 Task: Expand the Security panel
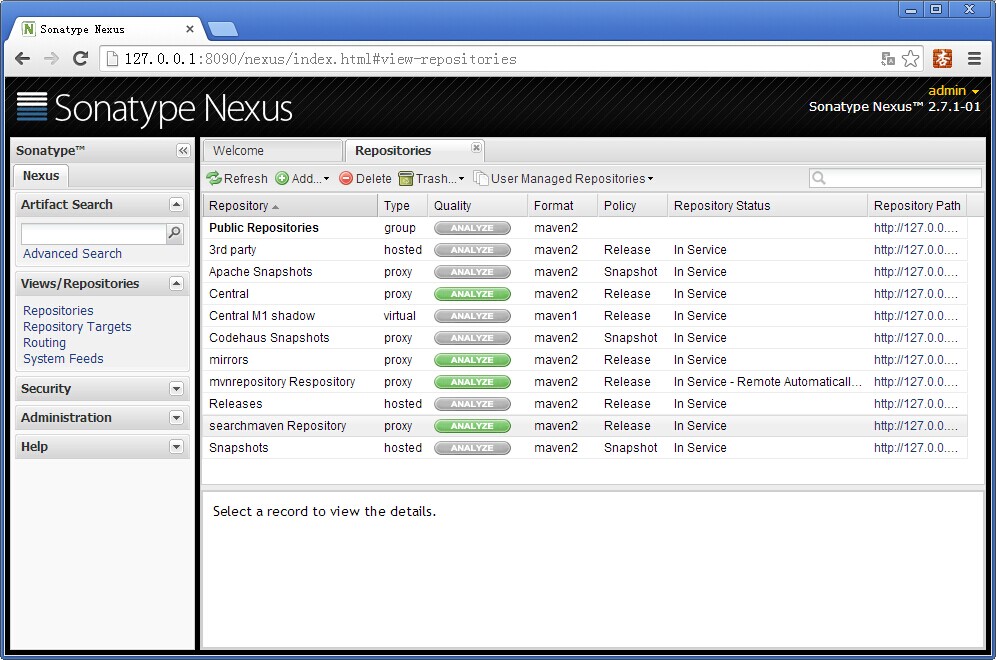click(177, 389)
